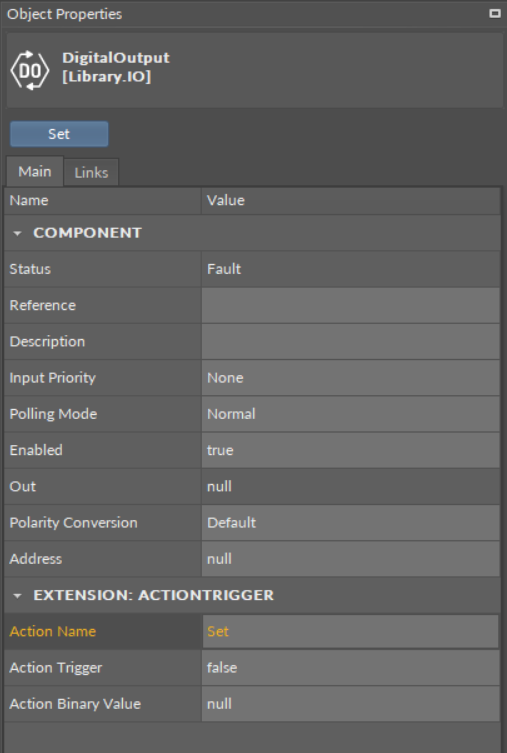Toggle the Action Trigger false value
Viewport: 507px width, 753px height.
click(x=350, y=668)
